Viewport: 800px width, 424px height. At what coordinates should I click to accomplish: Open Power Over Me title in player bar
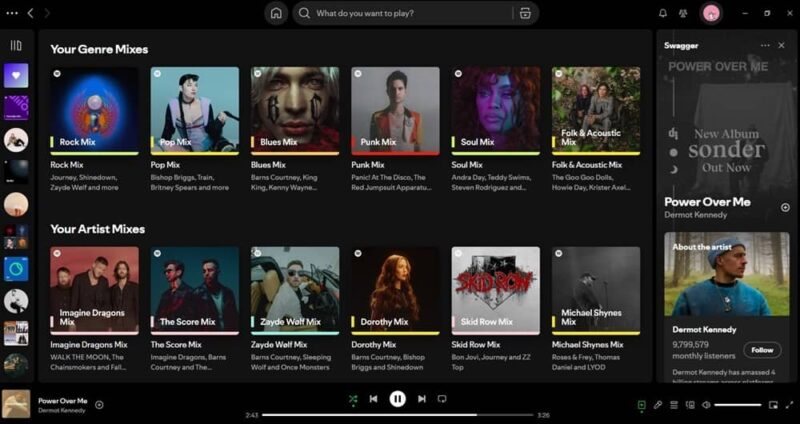63,401
